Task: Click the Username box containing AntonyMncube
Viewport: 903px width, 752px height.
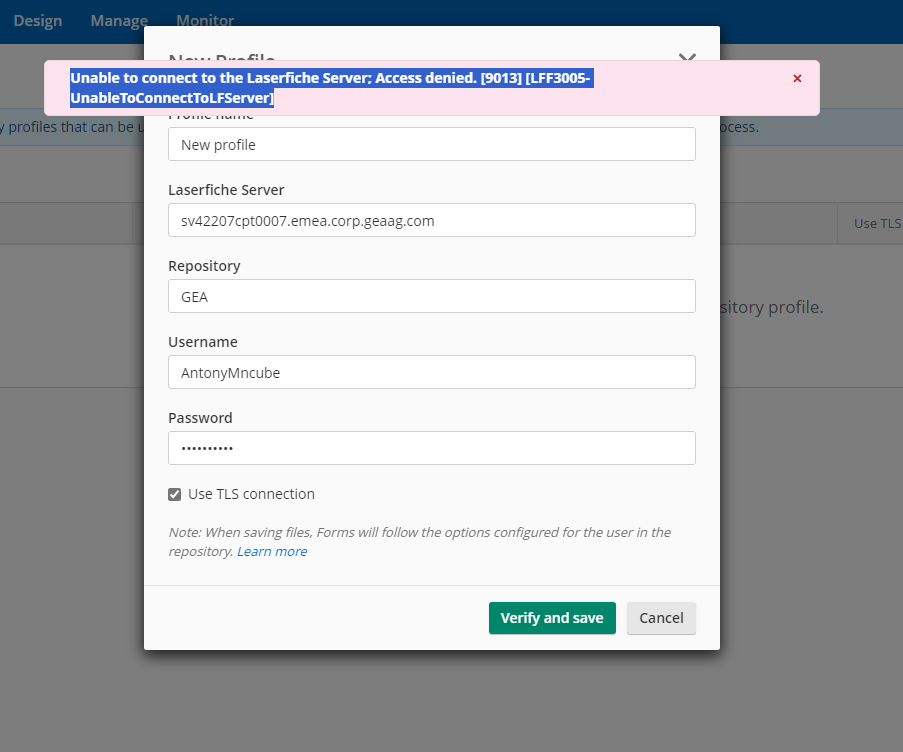Action: click(x=431, y=372)
